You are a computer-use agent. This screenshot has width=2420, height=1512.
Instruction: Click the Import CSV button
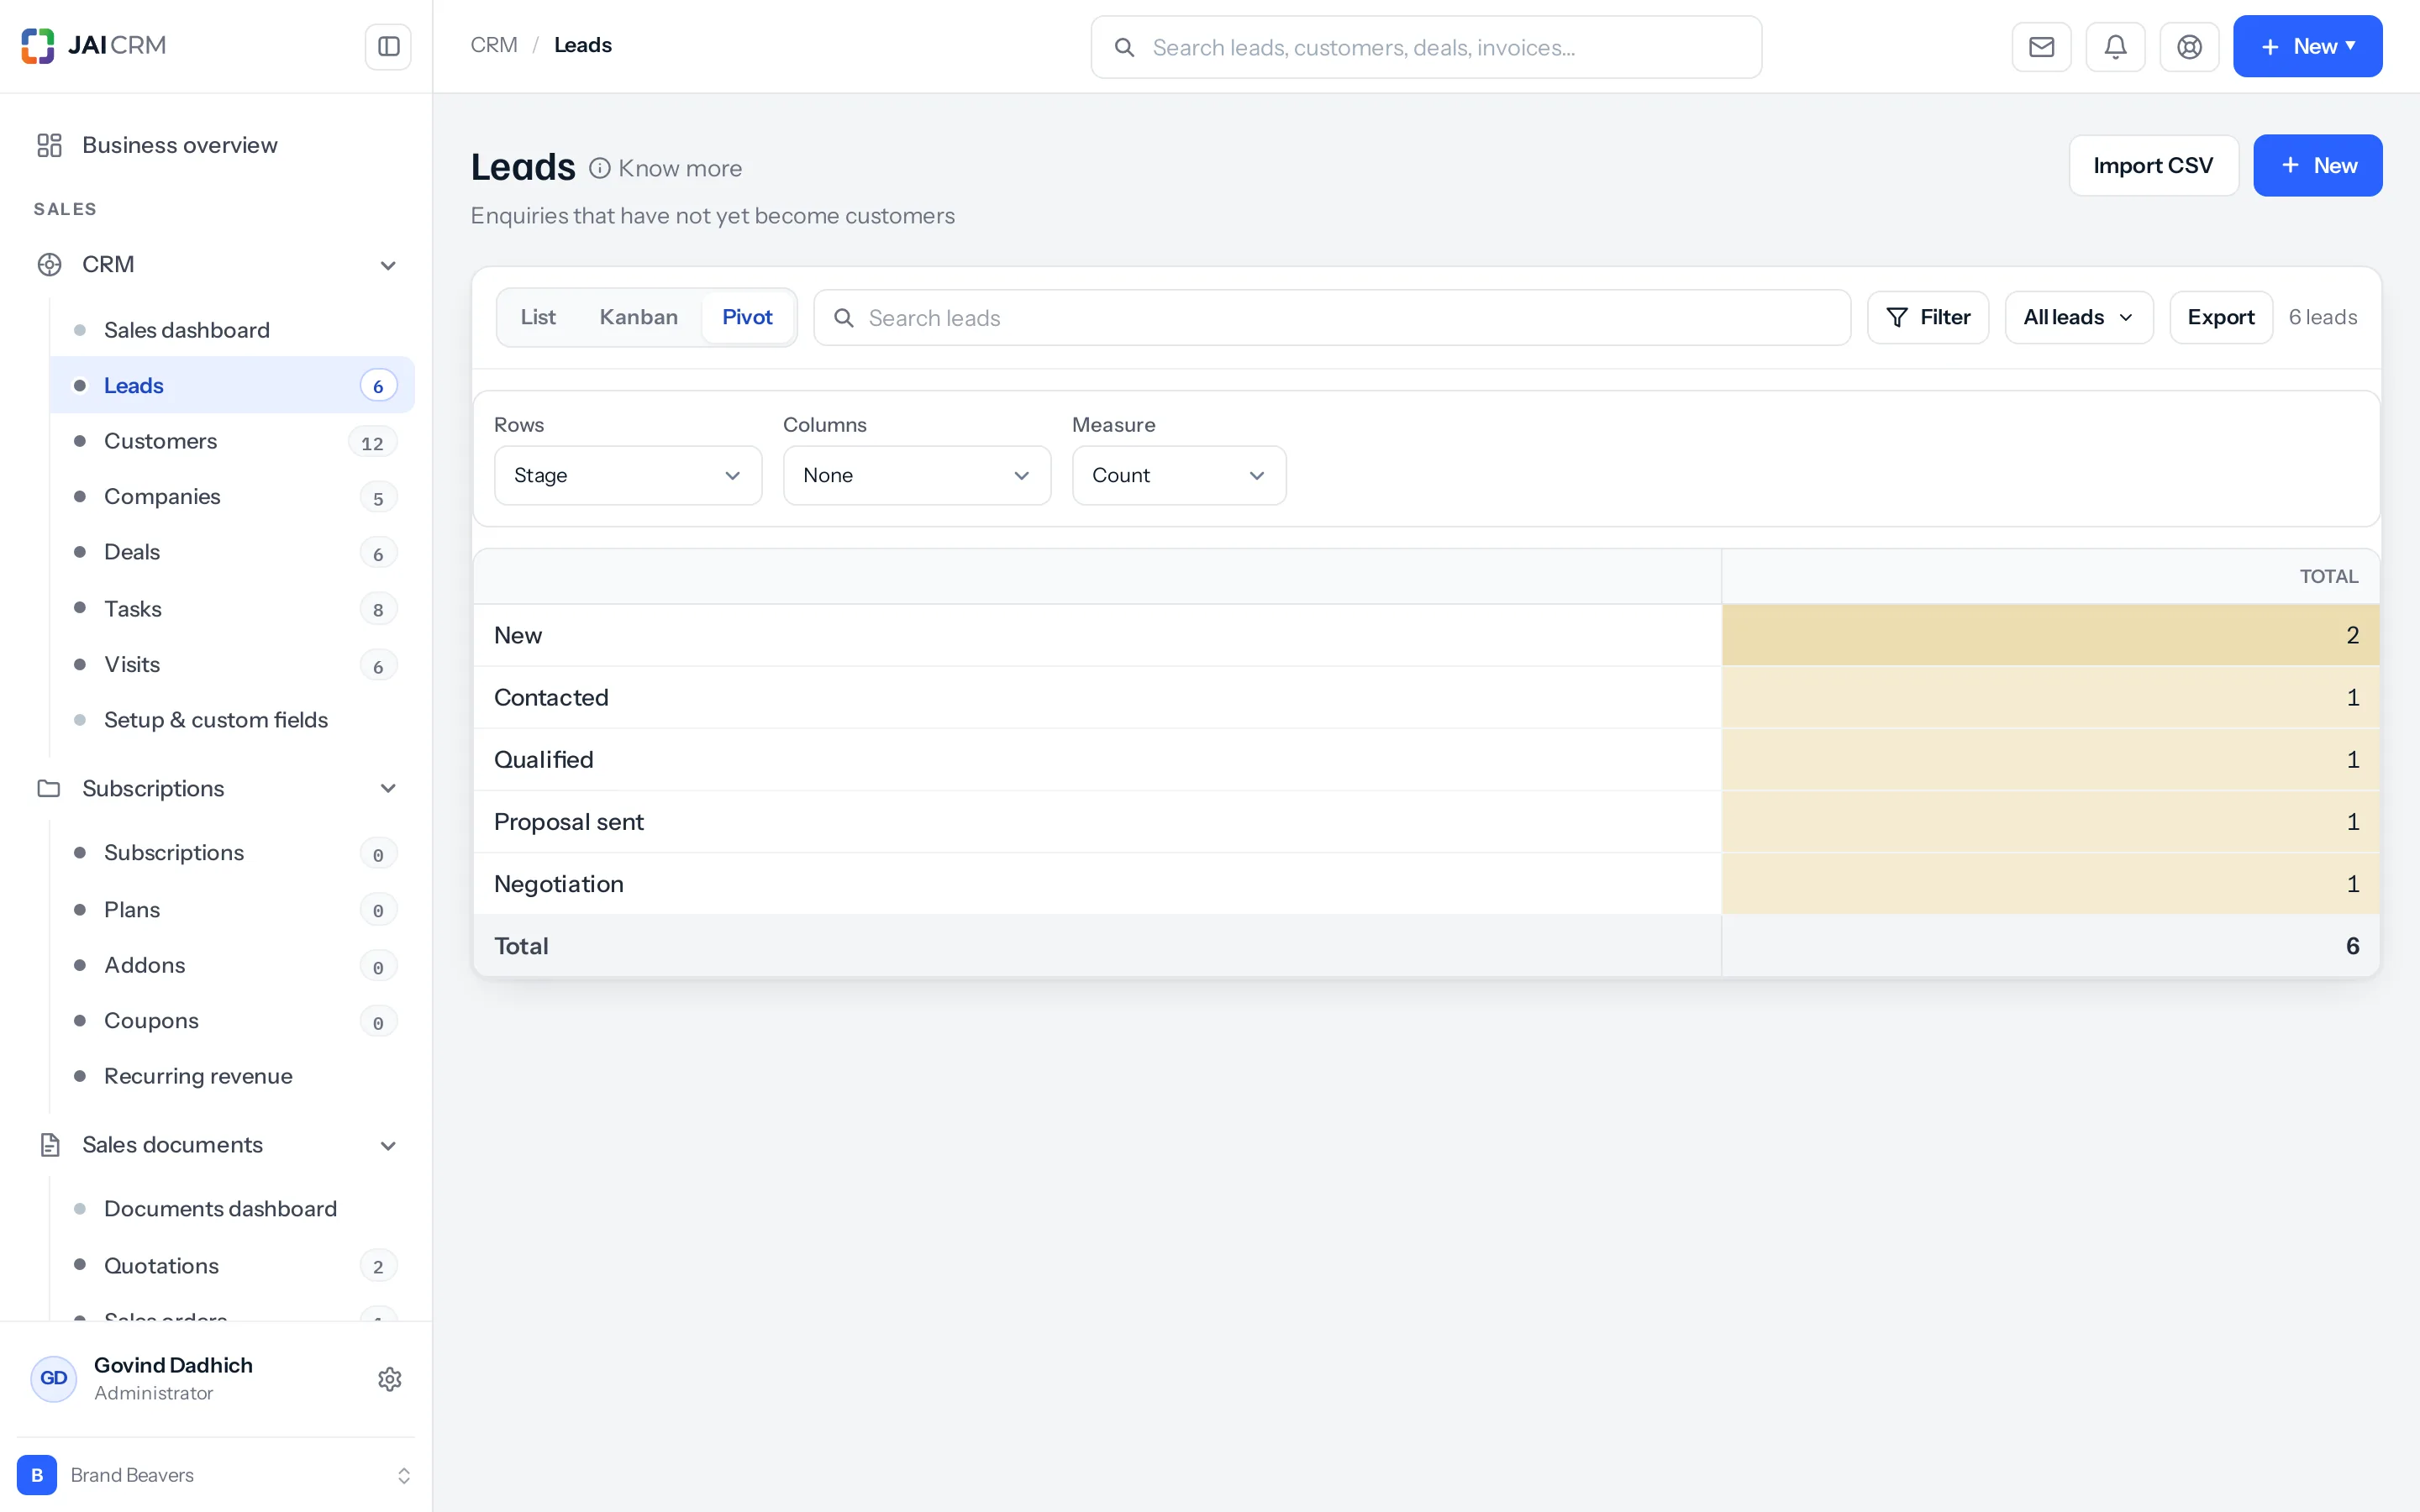tap(2153, 165)
